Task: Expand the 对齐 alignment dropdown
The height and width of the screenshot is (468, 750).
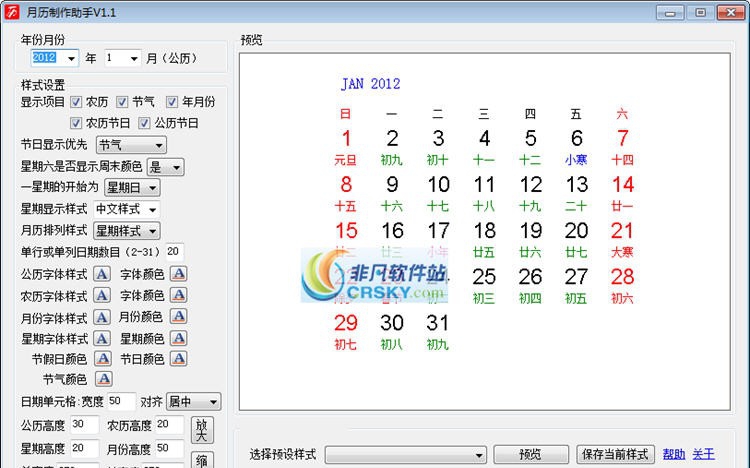Action: click(193, 401)
